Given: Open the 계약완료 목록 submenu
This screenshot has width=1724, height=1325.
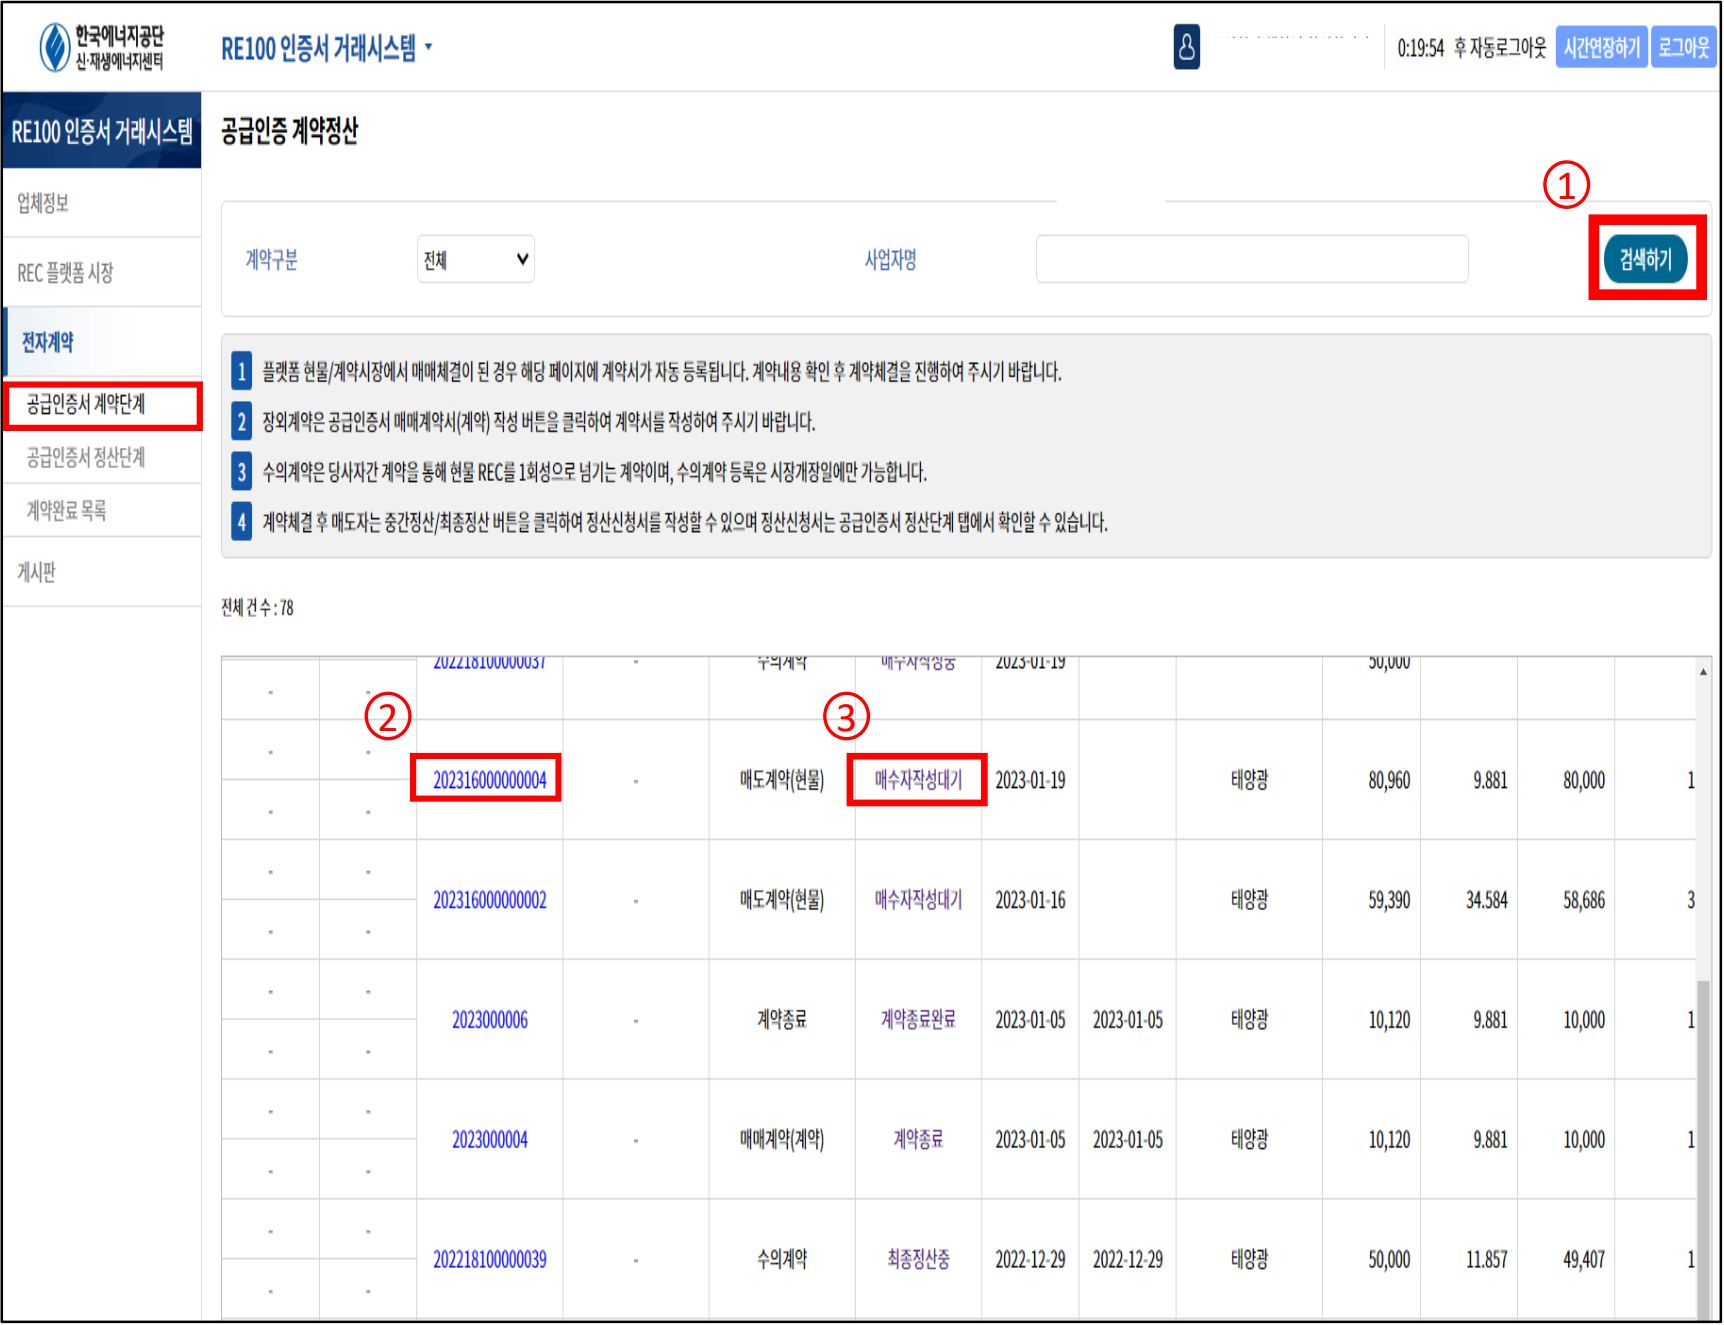Looking at the screenshot, I should click(67, 511).
